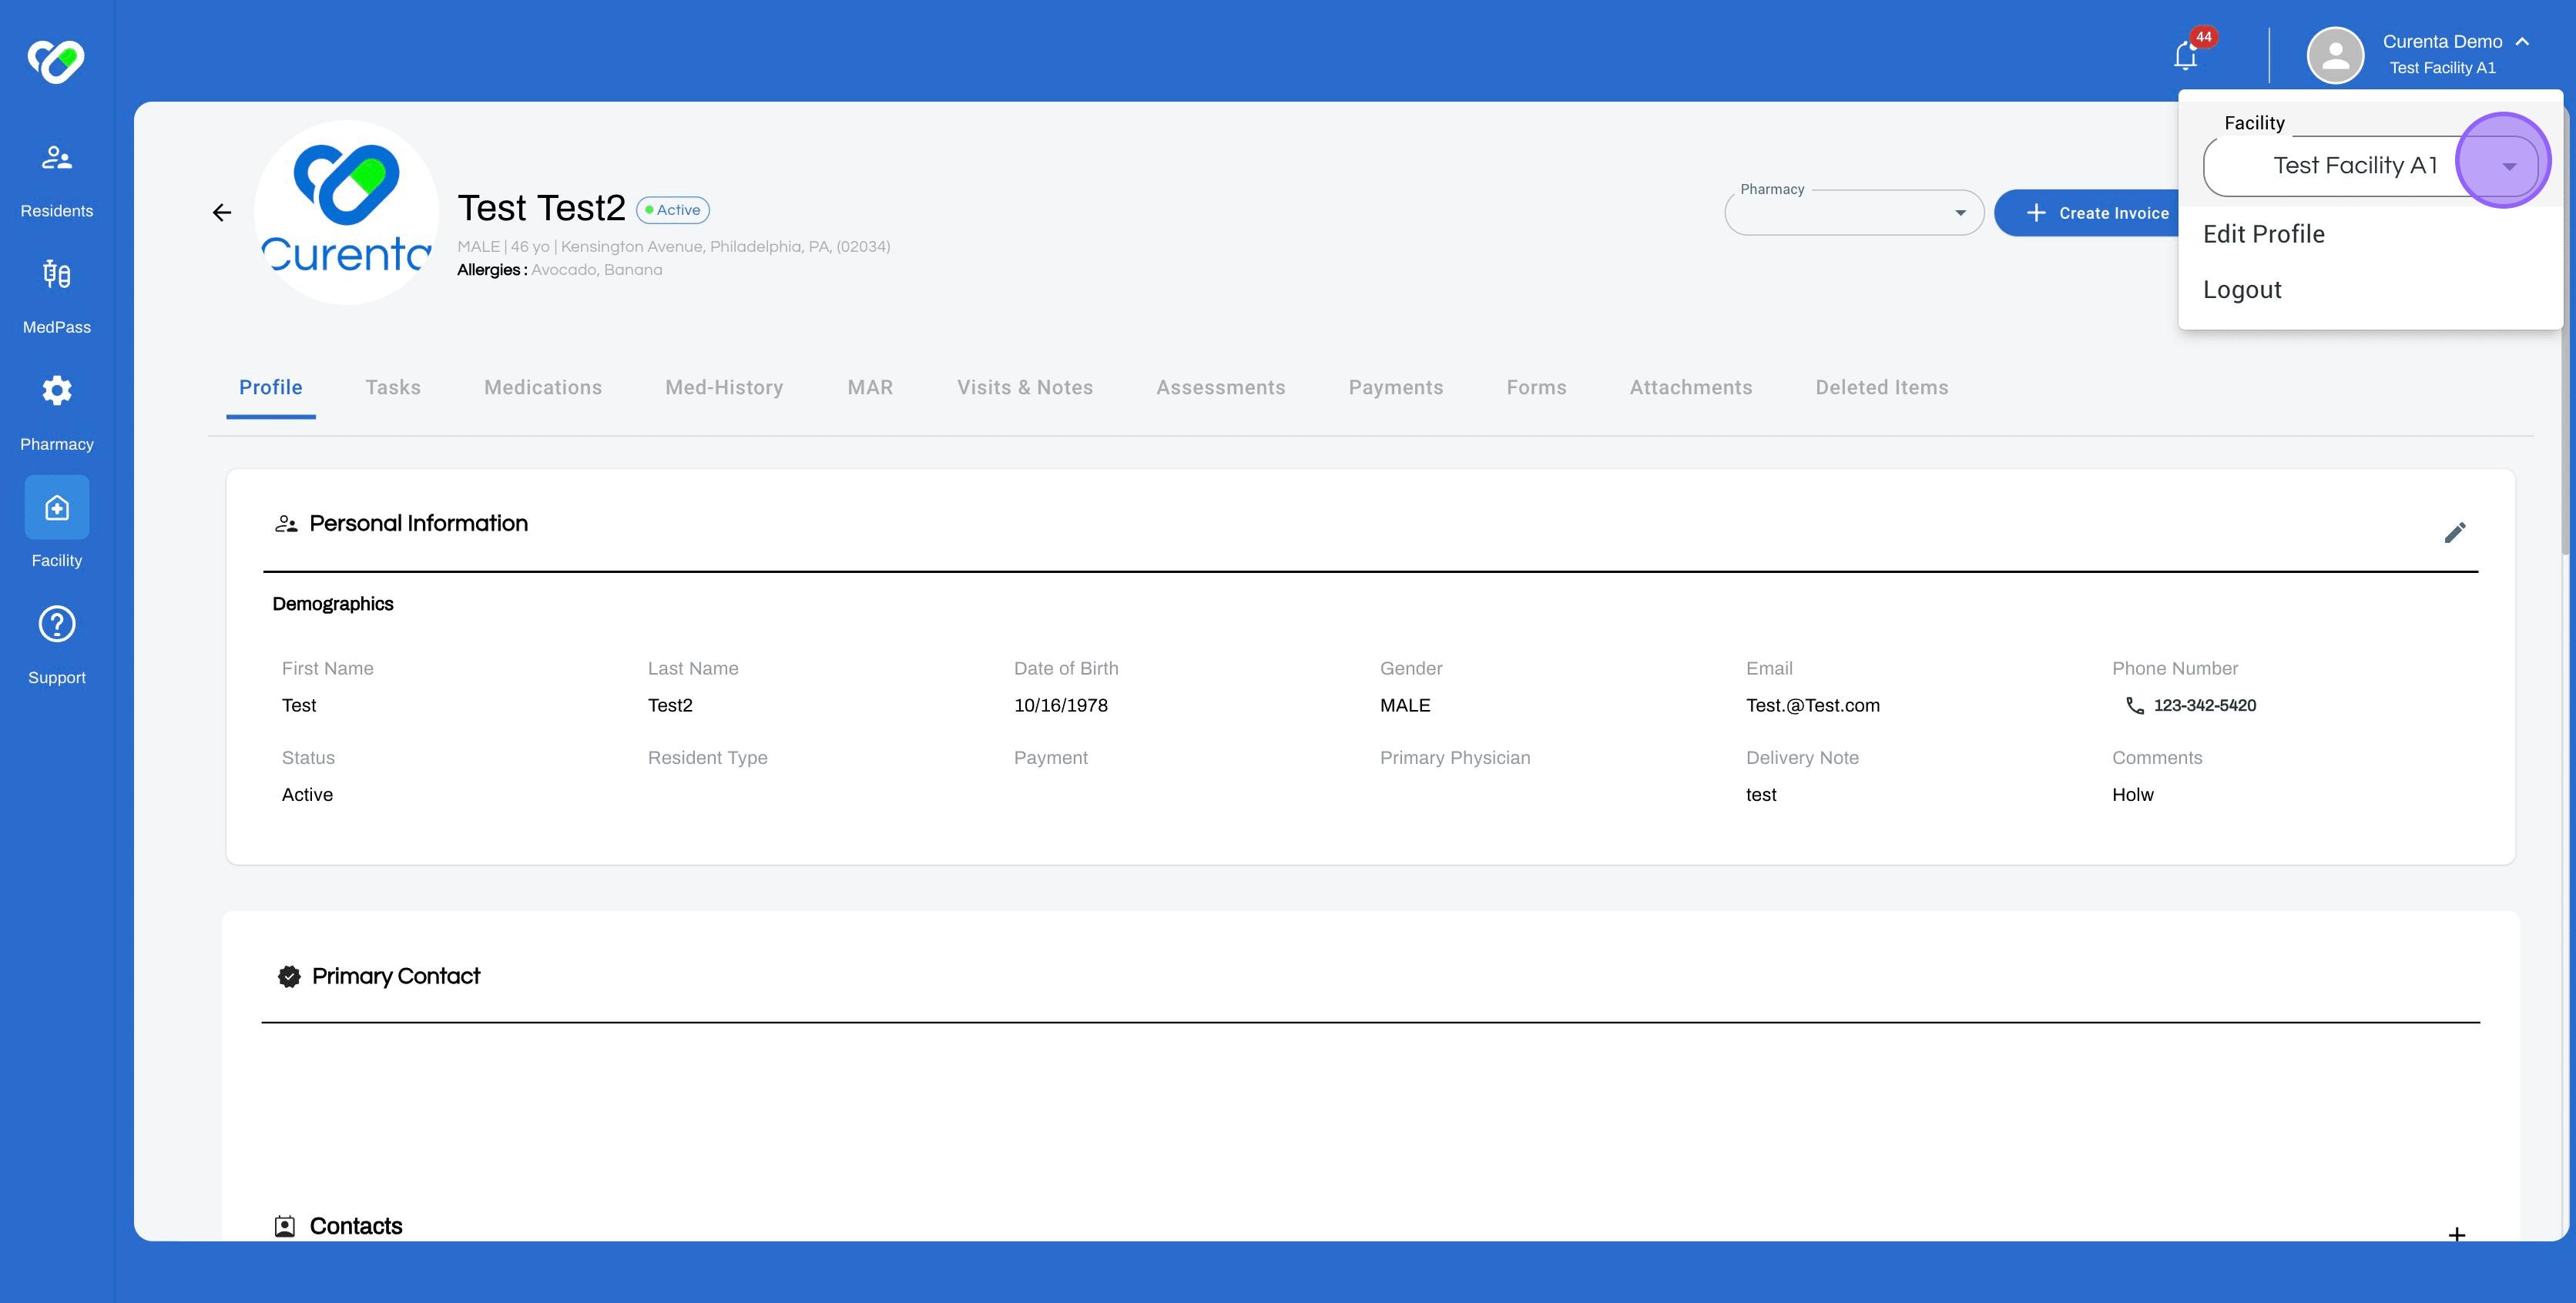The height and width of the screenshot is (1303, 2576).
Task: Click the Demographics subheading
Action: [x=333, y=604]
